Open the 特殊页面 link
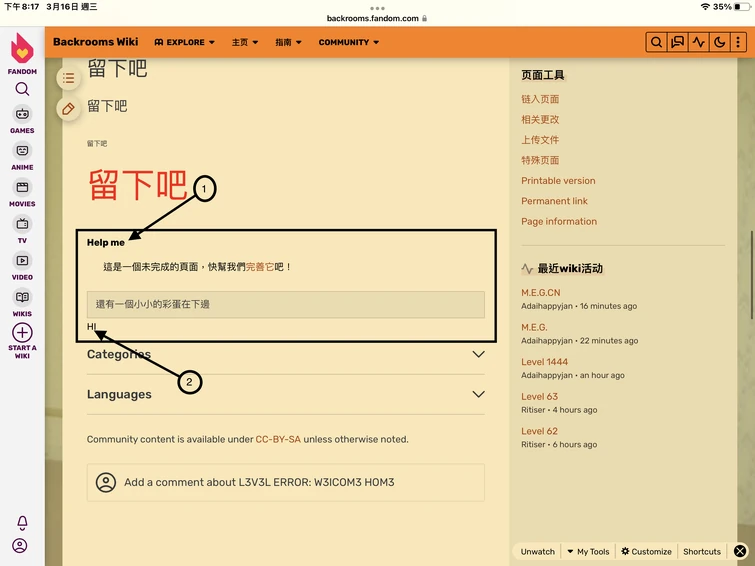This screenshot has height=566, width=755. (x=540, y=160)
